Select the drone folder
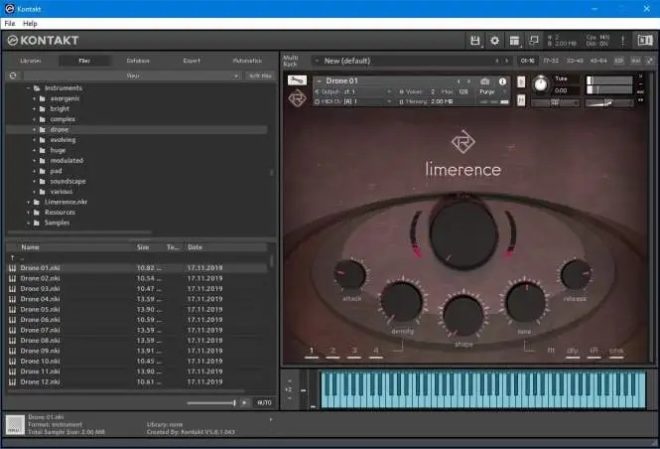Screen dimensions: 660x449 (137, 130)
